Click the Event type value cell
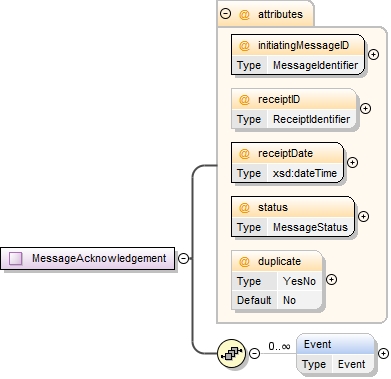This screenshot has width=391, height=379. [x=352, y=364]
